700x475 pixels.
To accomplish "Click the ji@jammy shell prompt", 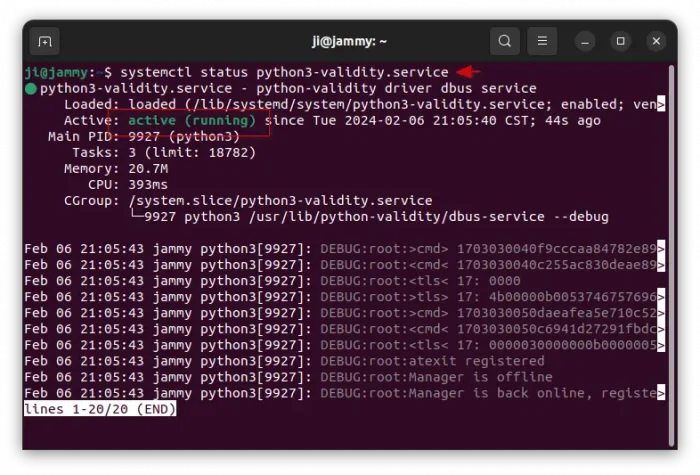I will pos(60,73).
